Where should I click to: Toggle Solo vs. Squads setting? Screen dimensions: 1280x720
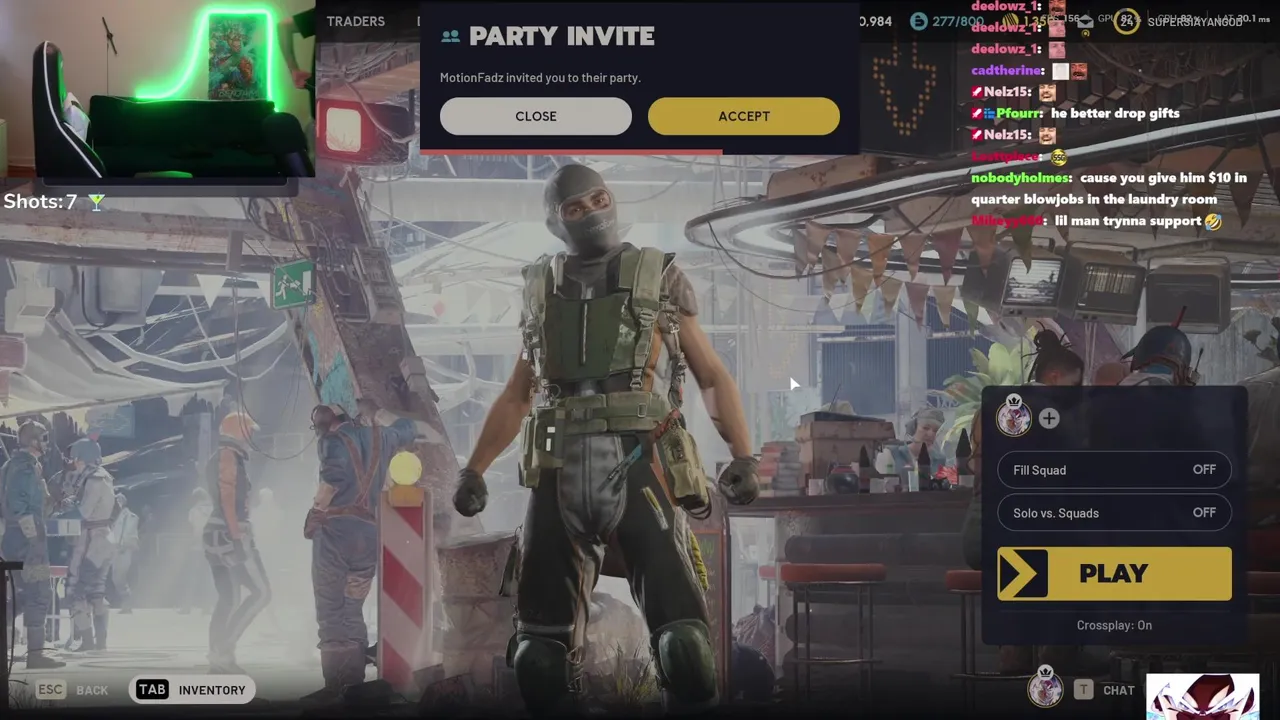pyautogui.click(x=1114, y=513)
